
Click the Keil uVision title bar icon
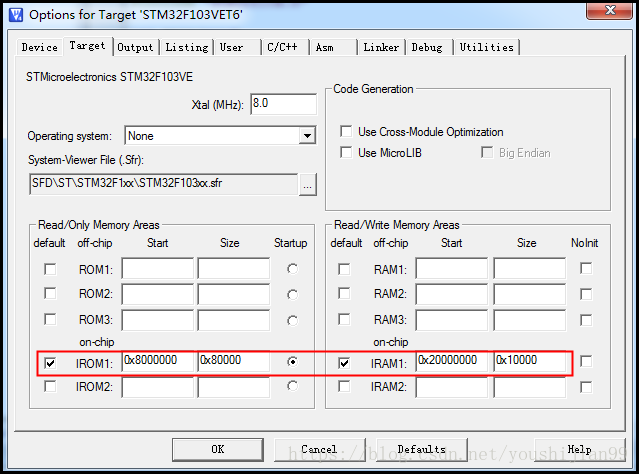point(16,15)
